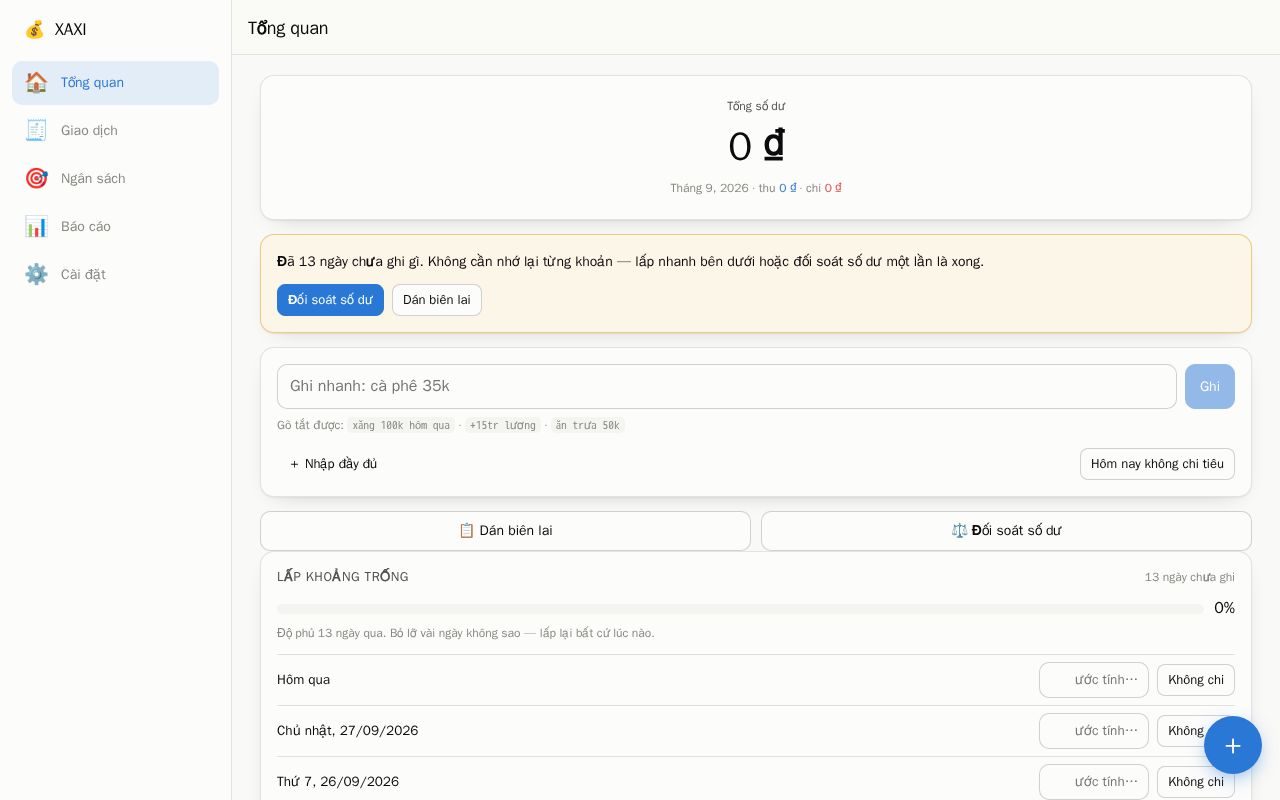Click the blue Đối soát số dư button
Screen dimensions: 1280x800
coord(330,300)
